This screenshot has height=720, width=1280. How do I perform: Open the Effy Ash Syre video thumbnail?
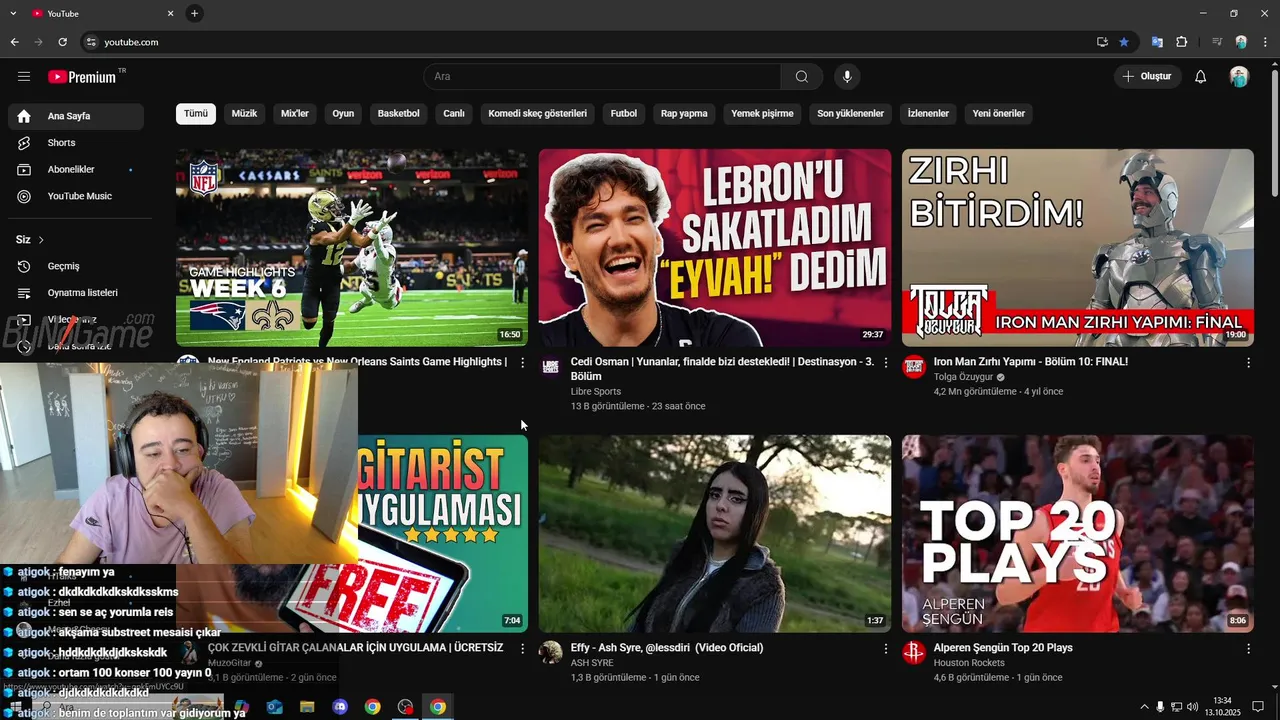click(x=715, y=533)
